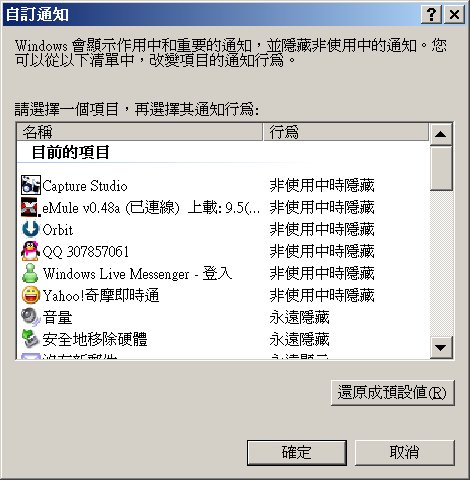Cancel with the 取消 button
Screen dimensions: 470x480
pos(405,453)
